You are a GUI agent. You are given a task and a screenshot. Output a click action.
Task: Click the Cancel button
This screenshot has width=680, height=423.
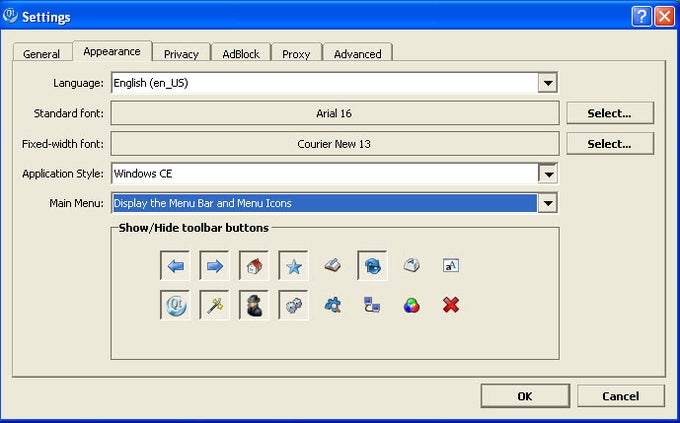click(x=621, y=396)
